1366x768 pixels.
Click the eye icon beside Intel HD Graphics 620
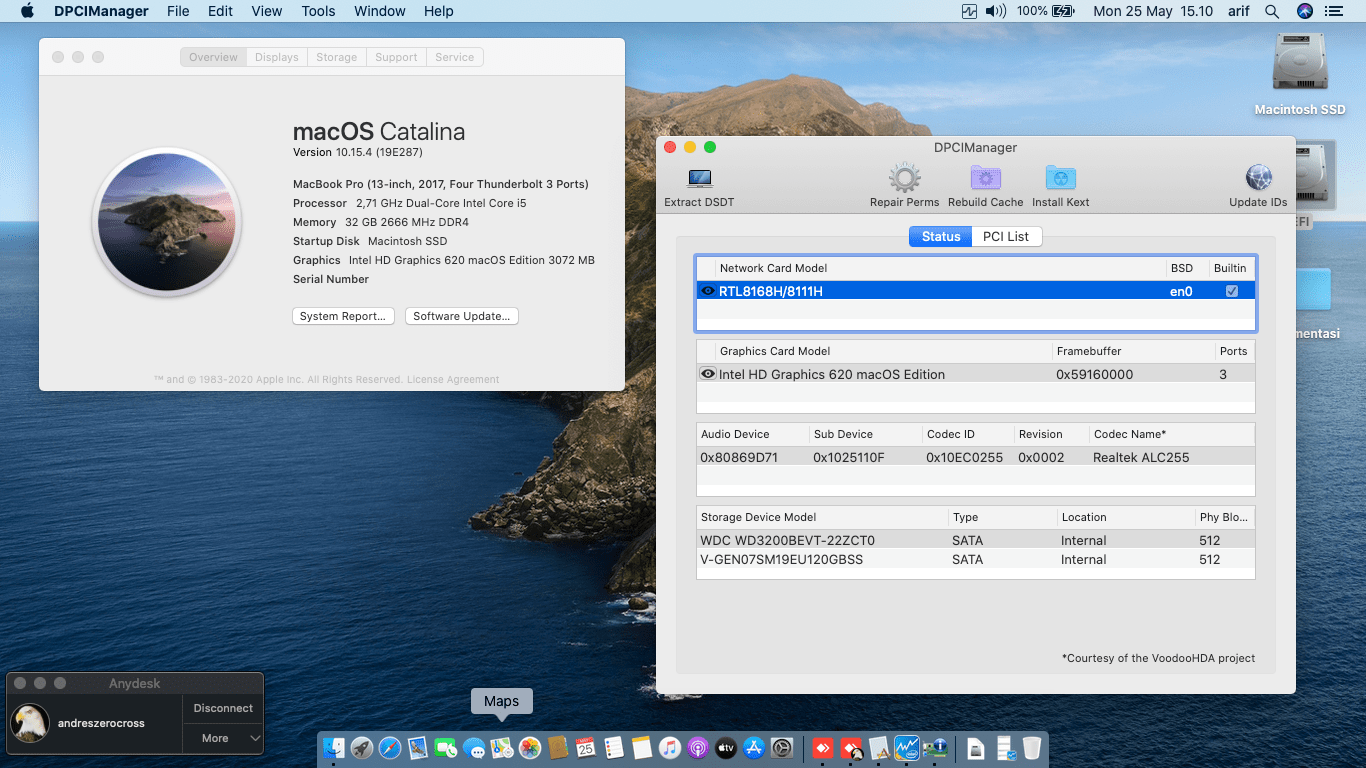[707, 373]
